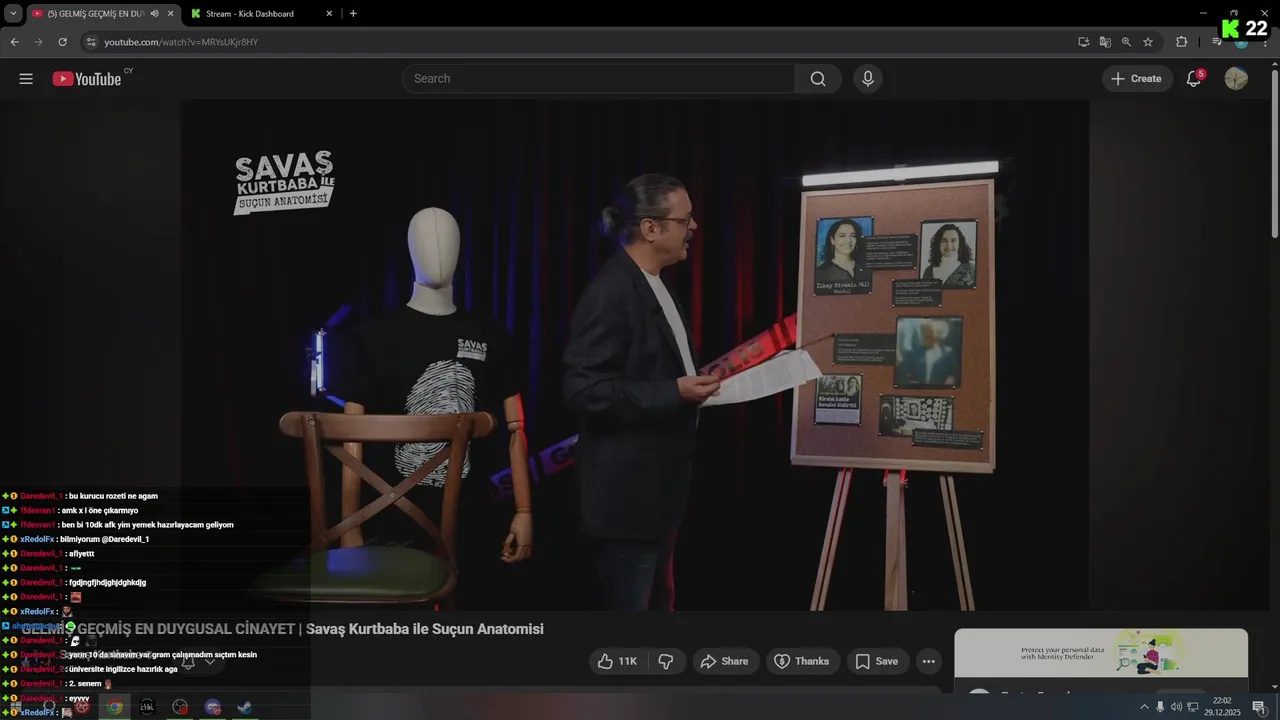
Task: Open the YouTube hamburger guide menu
Action: (26, 79)
